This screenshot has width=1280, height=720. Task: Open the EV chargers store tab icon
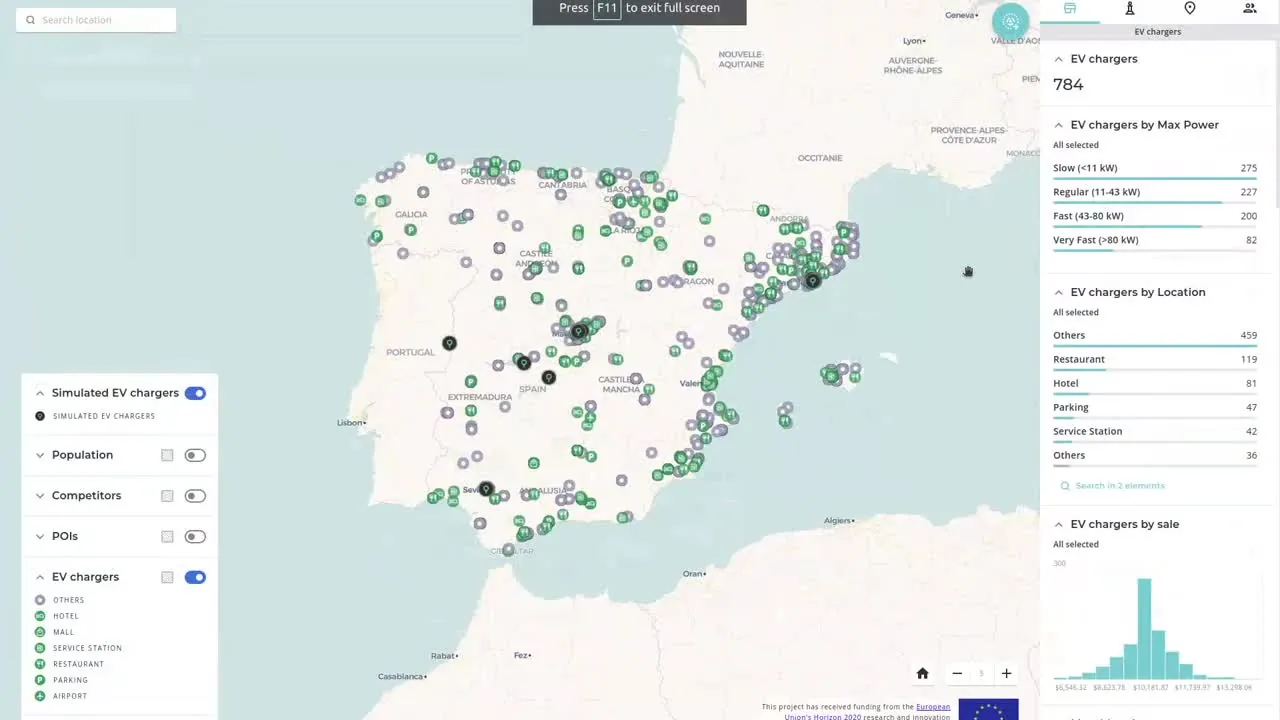tap(1069, 9)
